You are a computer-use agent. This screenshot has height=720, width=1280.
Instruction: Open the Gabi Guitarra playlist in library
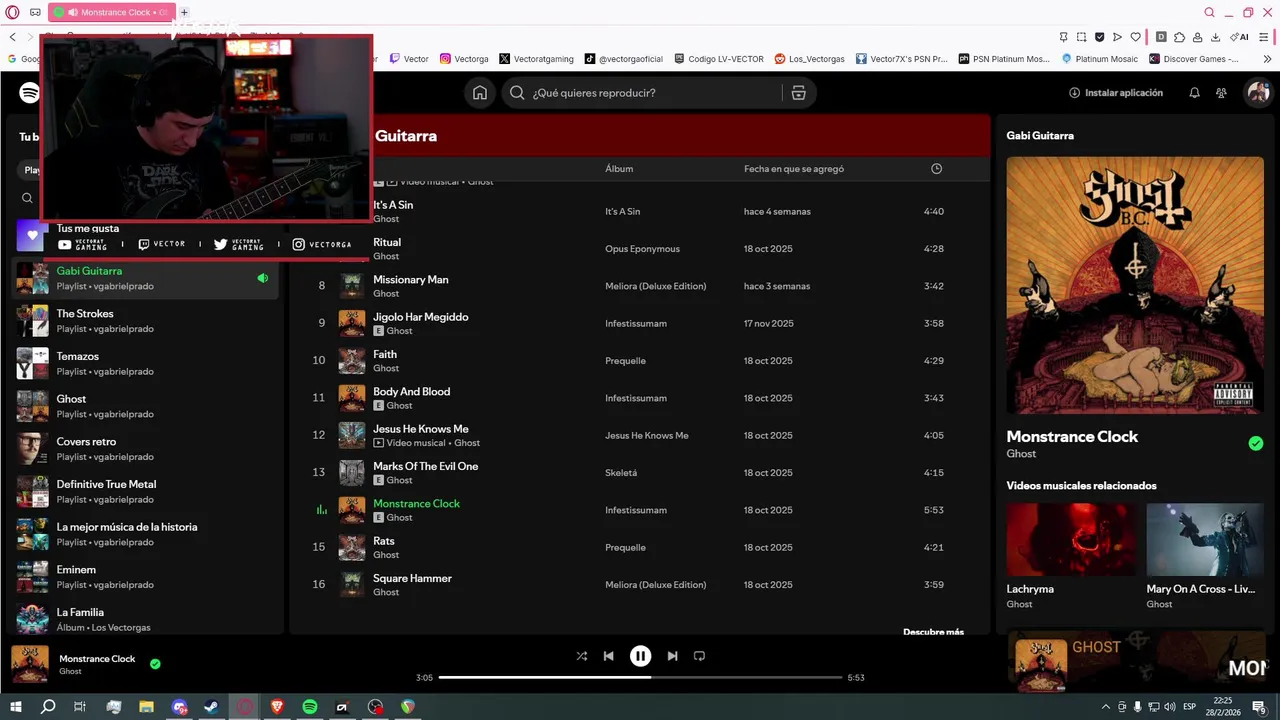click(x=145, y=279)
